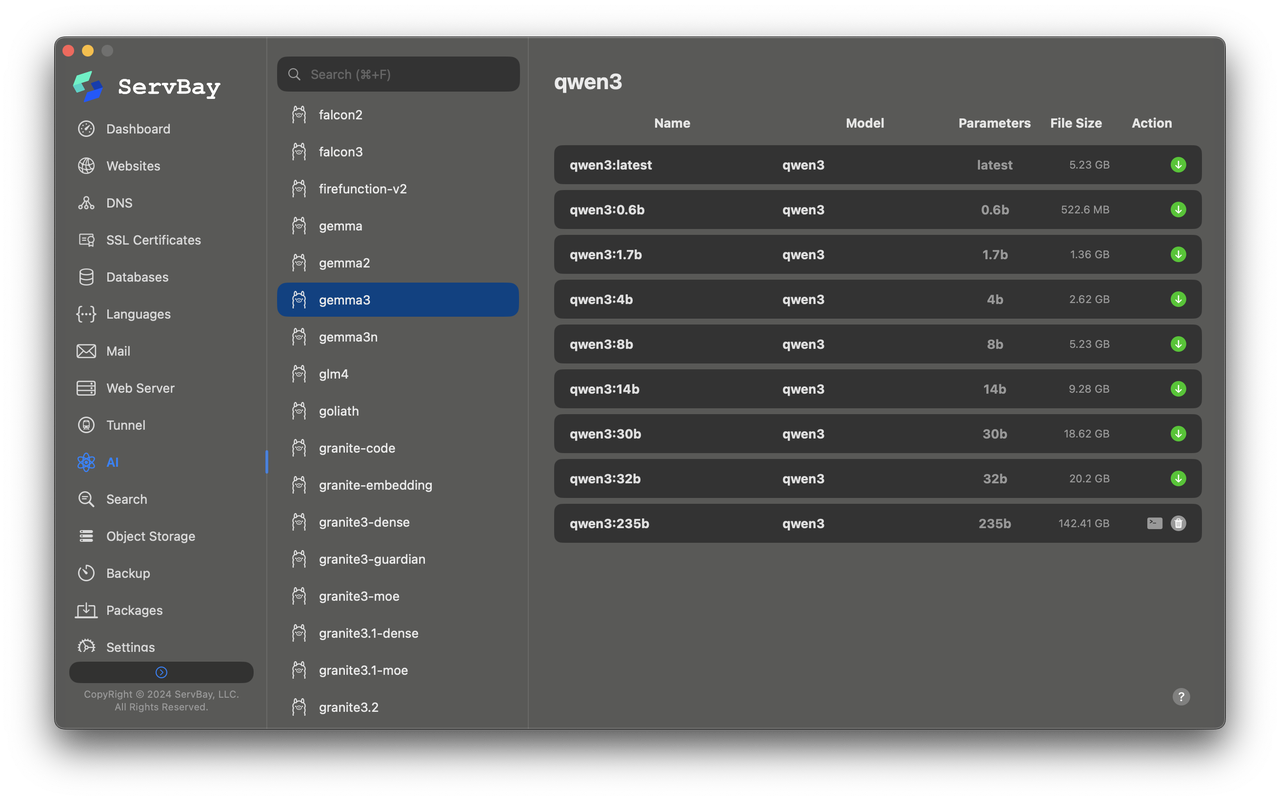Screen dimensions: 1280x801
Task: Click the help question mark button
Action: tap(1181, 697)
